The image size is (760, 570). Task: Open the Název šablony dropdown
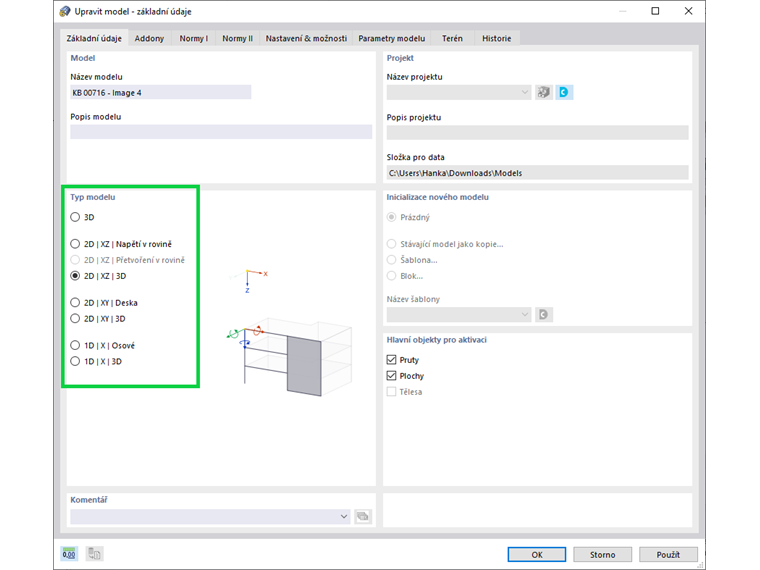click(459, 315)
